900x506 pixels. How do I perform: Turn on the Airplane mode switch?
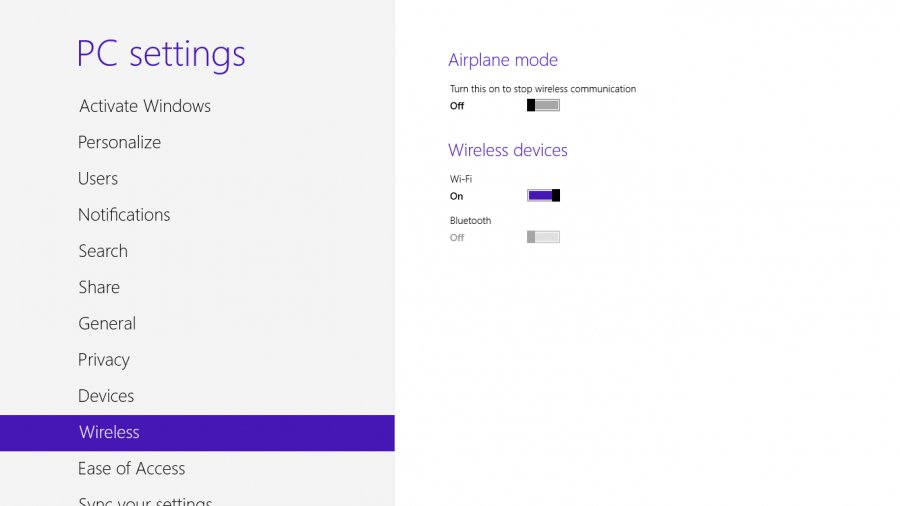(543, 106)
